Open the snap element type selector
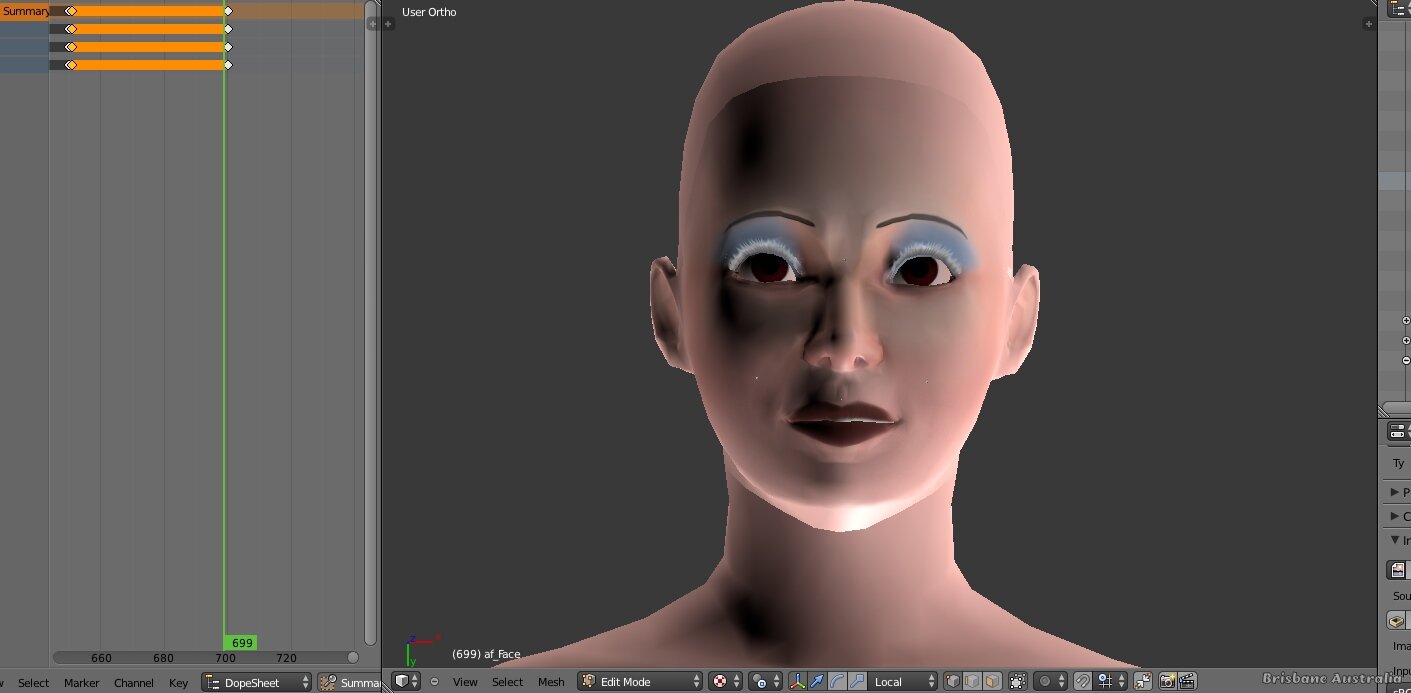The width and height of the screenshot is (1411, 693). (x=1109, y=681)
